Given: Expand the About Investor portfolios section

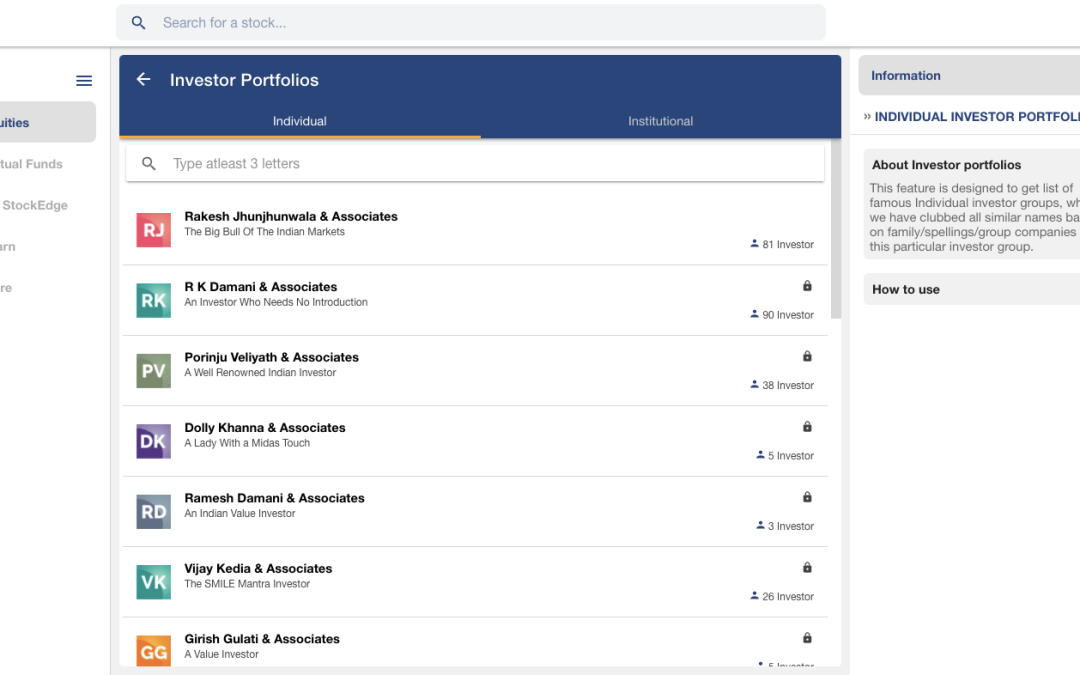Looking at the screenshot, I should (971, 165).
